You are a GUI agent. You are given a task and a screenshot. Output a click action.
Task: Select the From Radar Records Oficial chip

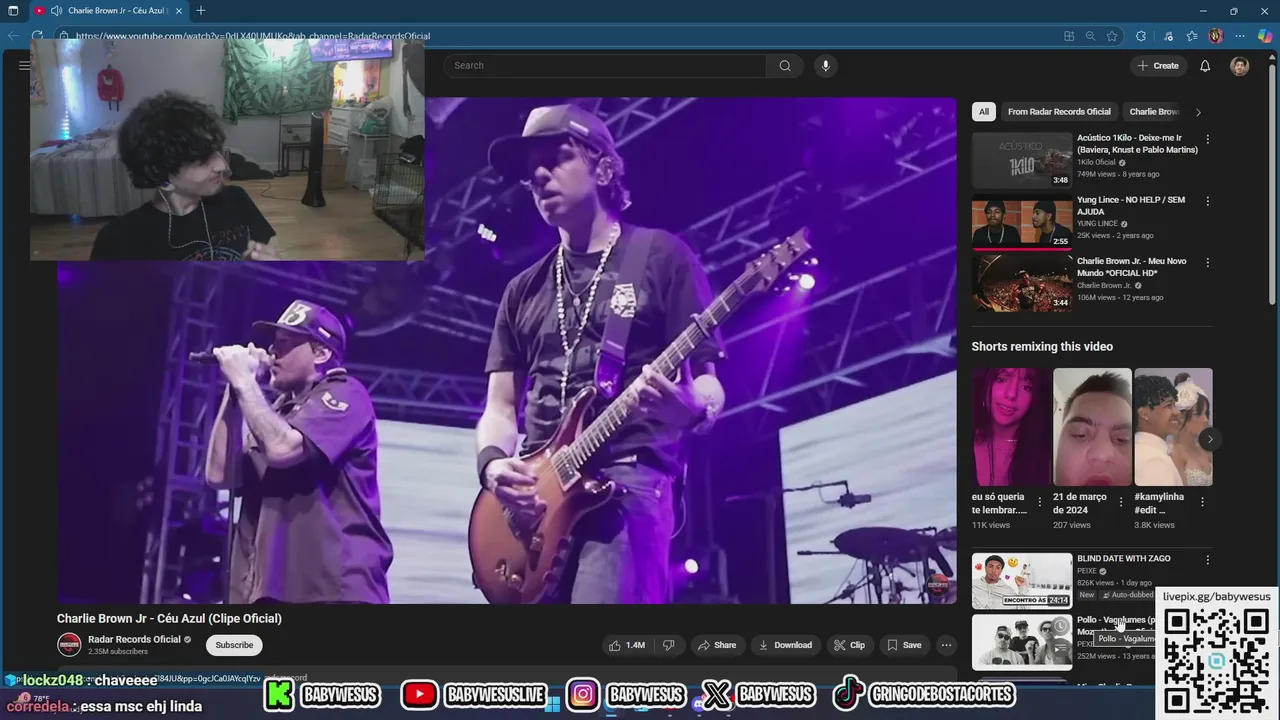point(1059,112)
